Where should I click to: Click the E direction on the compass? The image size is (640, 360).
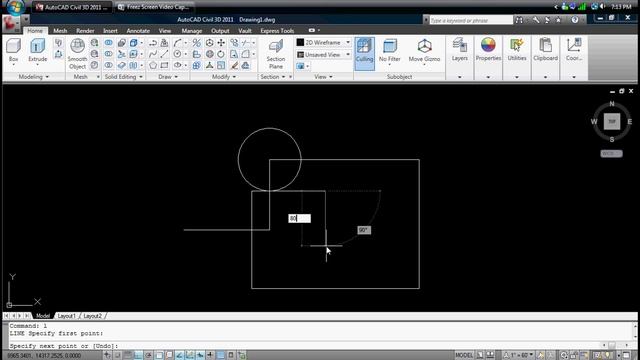[630, 122]
